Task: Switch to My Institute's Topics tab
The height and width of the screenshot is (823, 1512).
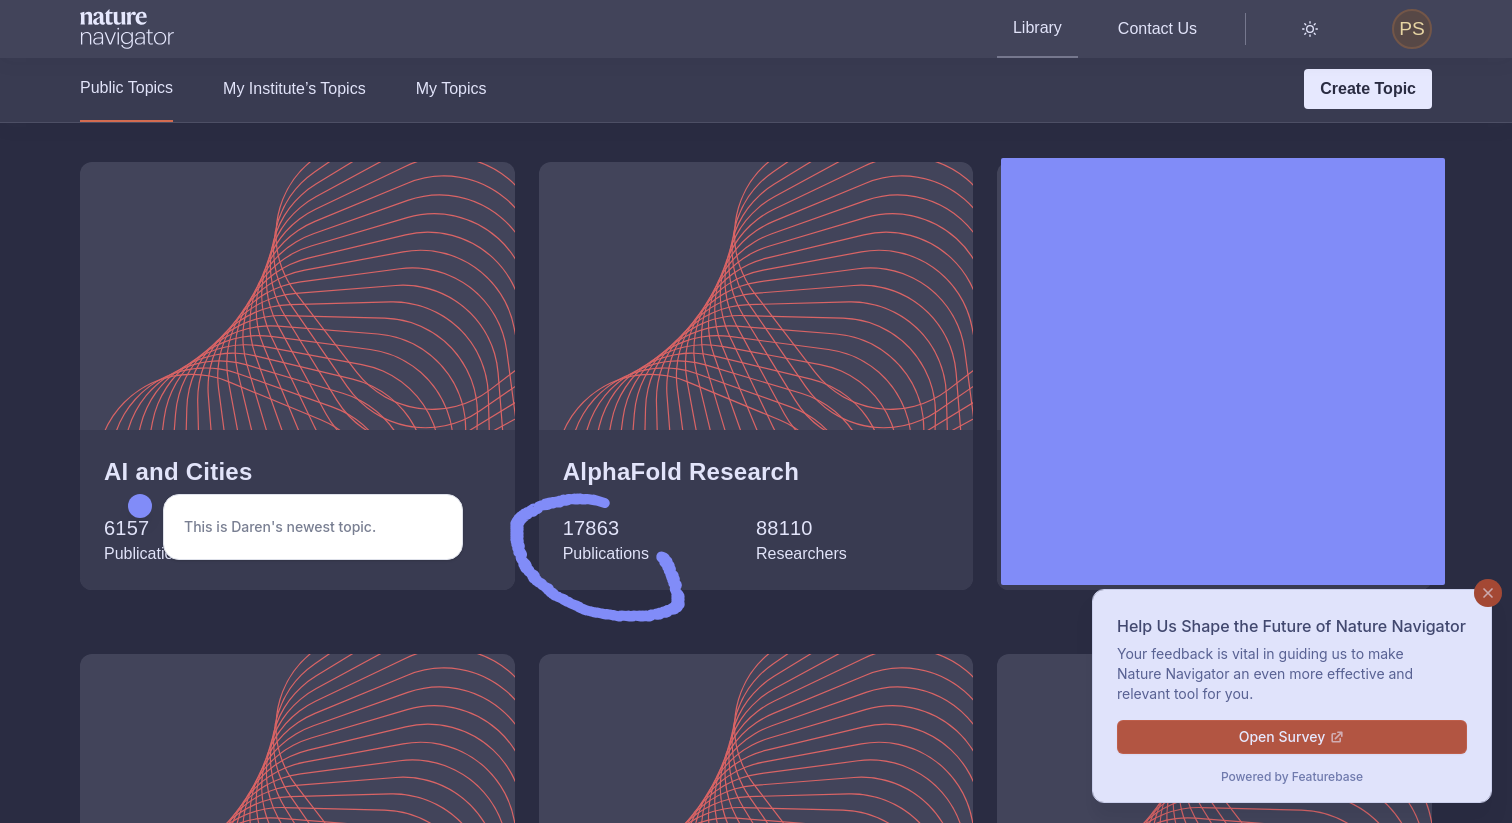Action: (x=294, y=89)
